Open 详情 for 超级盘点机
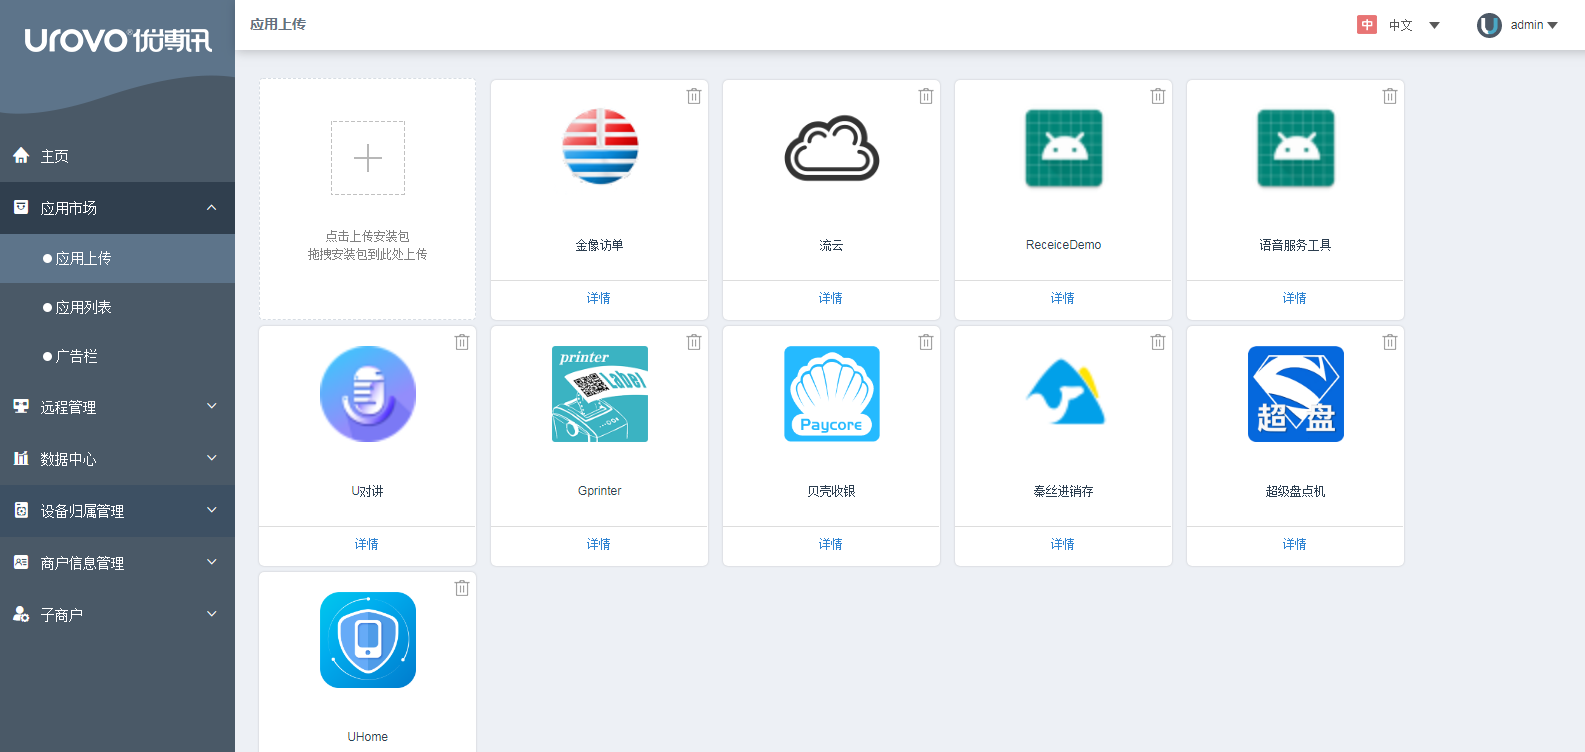The width and height of the screenshot is (1585, 752). (x=1295, y=544)
